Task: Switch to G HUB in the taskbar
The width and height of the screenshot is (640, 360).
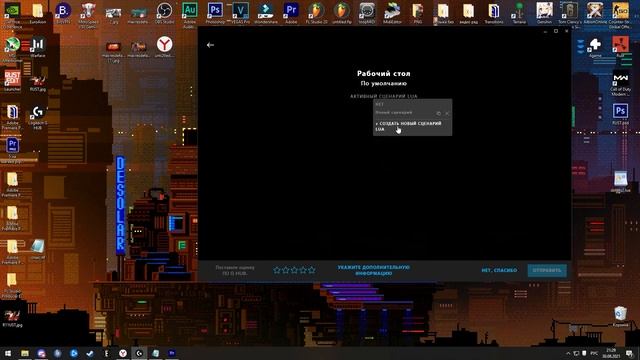Action: 139,353
